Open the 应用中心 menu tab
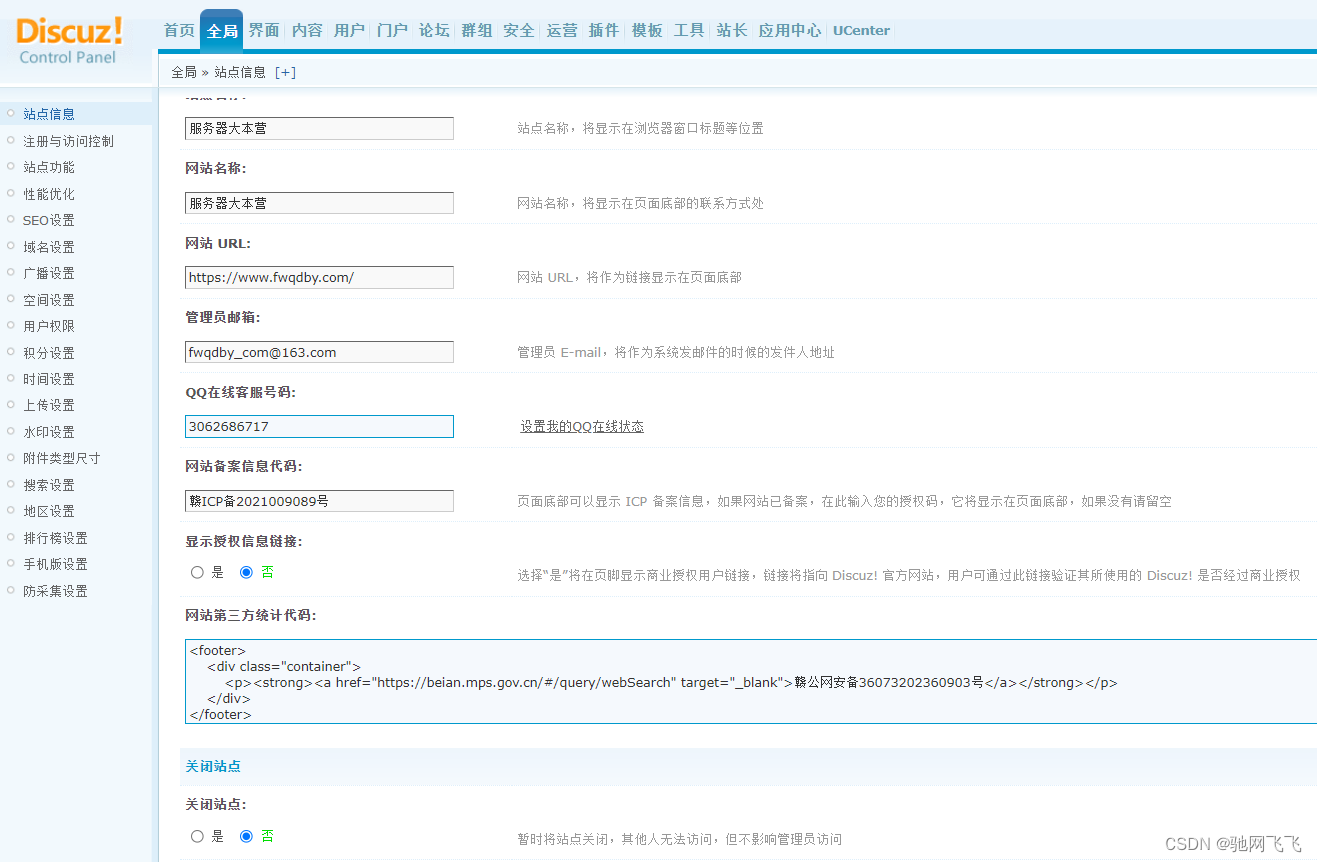 790,30
